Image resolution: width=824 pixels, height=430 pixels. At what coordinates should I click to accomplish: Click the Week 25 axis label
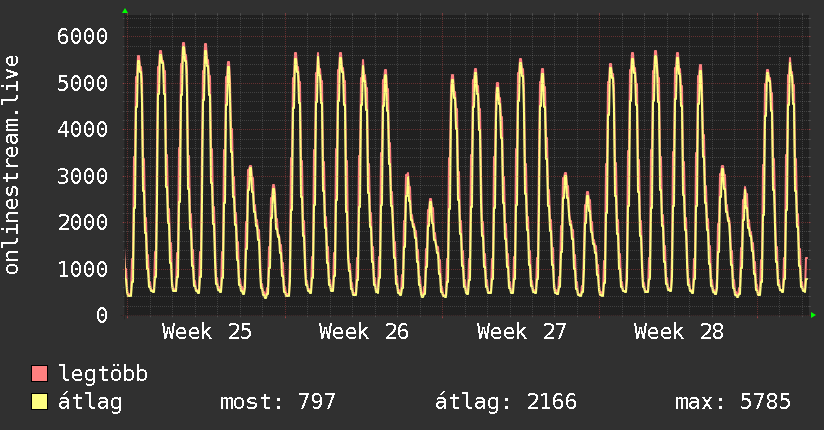pyautogui.click(x=207, y=332)
